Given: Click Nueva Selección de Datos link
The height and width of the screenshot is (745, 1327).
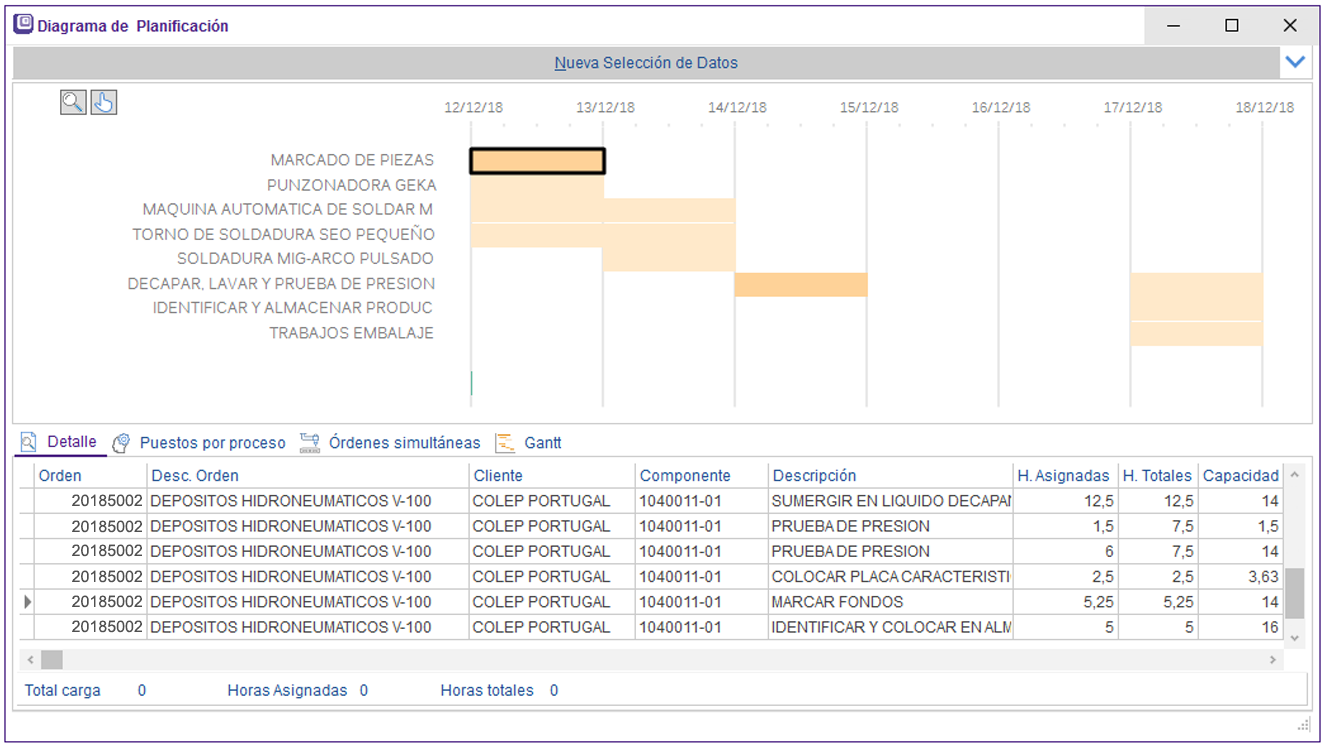Looking at the screenshot, I should pyautogui.click(x=646, y=63).
